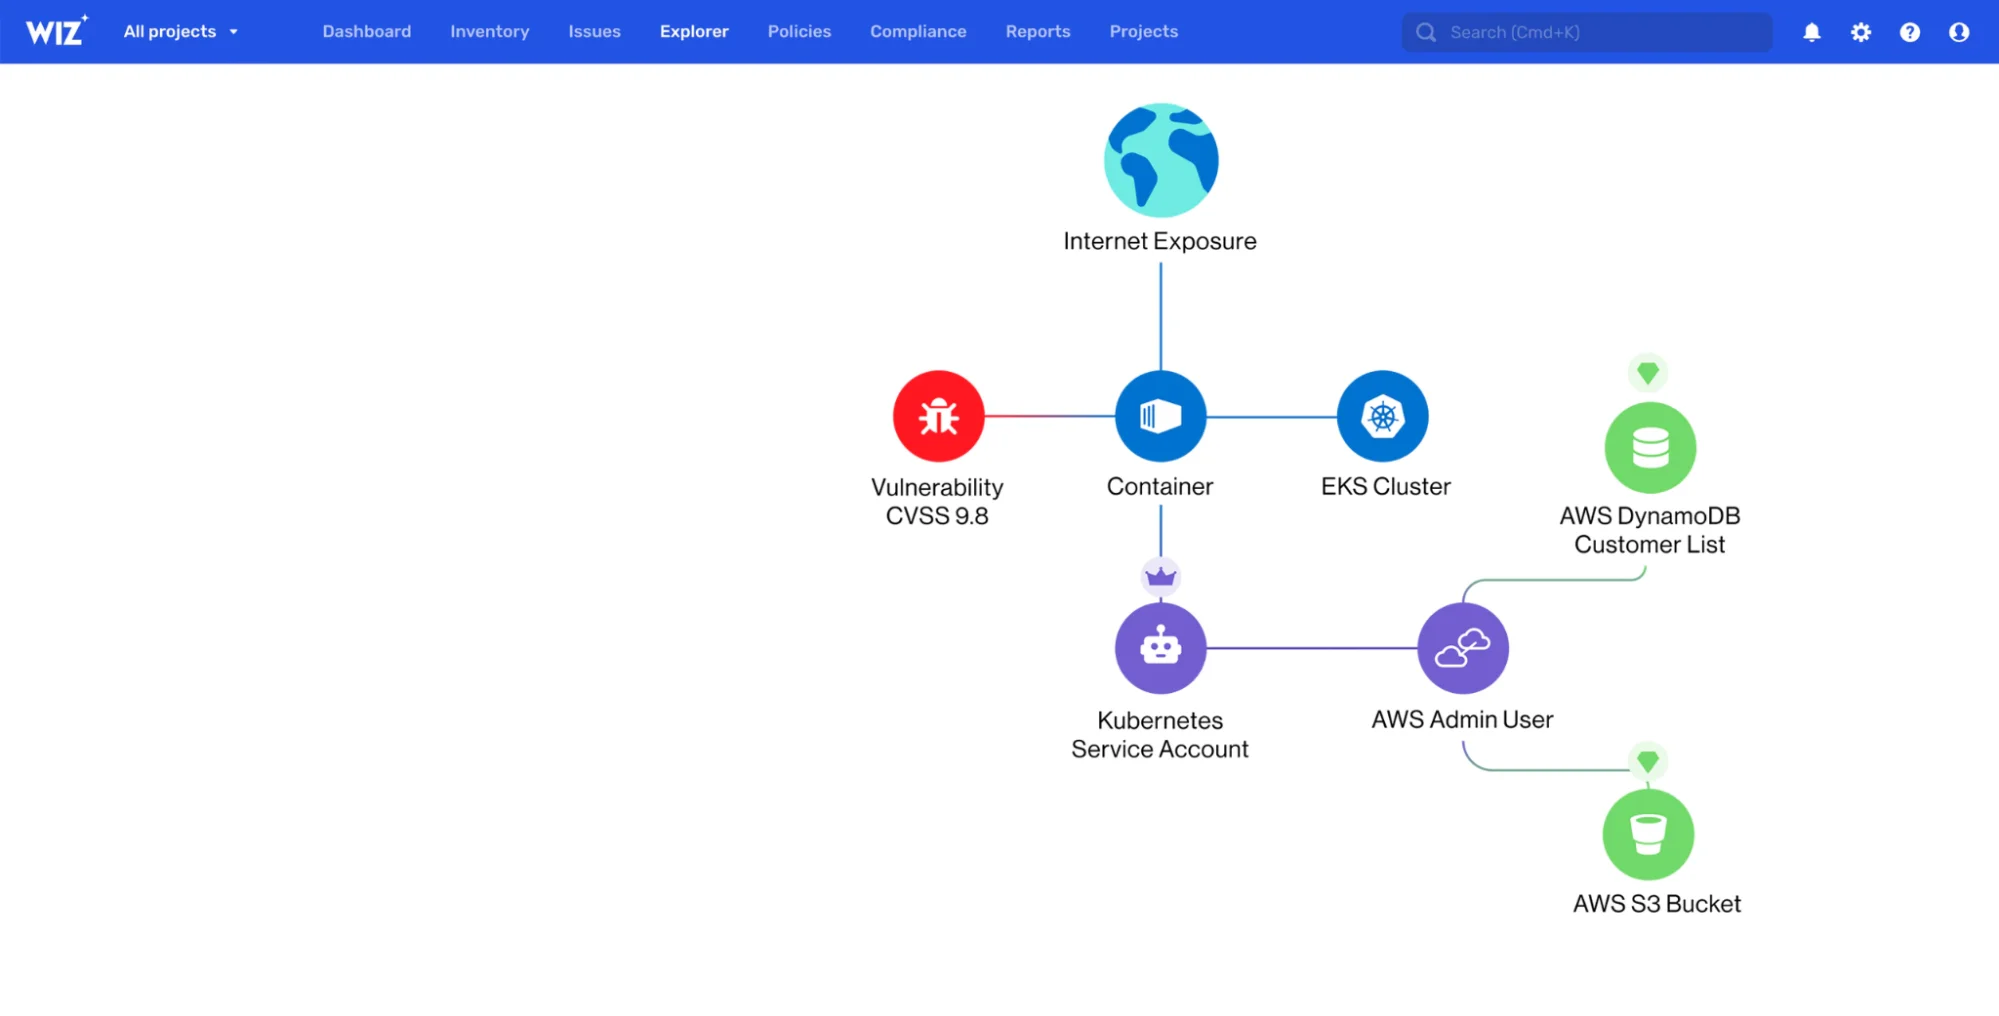
Task: Switch to the Issues tab
Action: 594,32
